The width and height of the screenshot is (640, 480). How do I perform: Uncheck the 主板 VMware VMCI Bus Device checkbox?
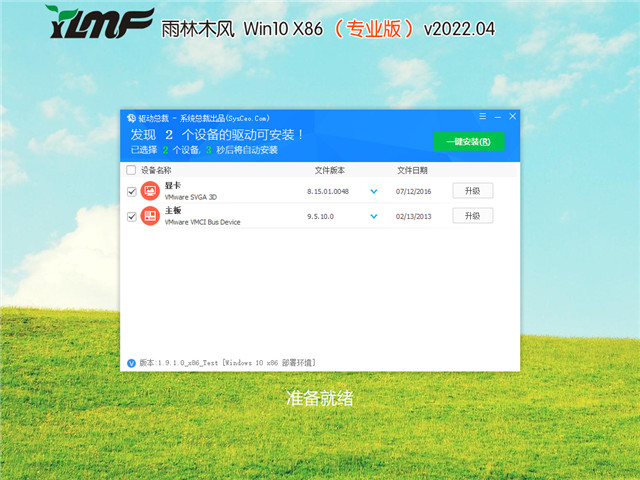click(x=131, y=216)
